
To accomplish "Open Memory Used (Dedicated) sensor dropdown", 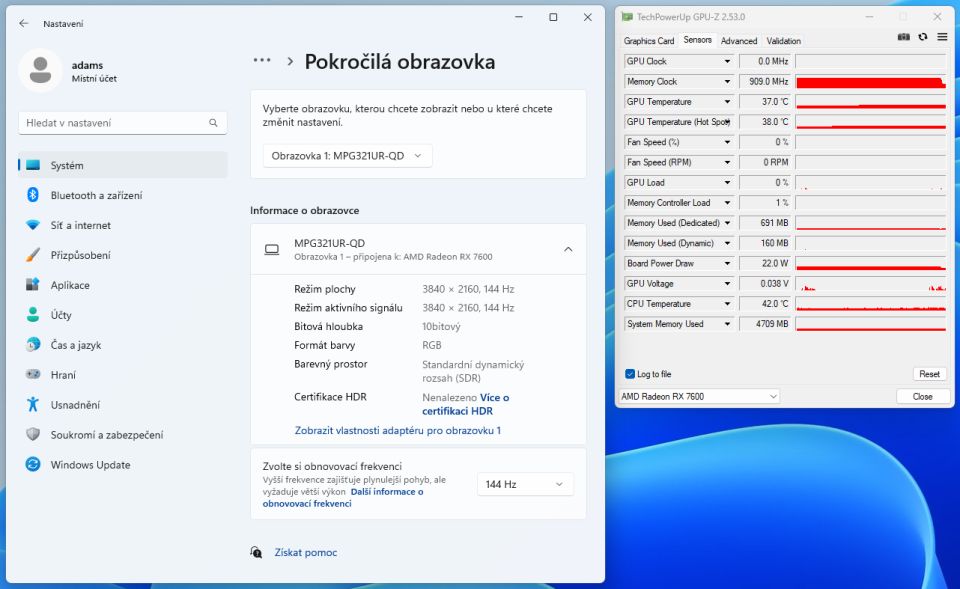I will (x=727, y=223).
